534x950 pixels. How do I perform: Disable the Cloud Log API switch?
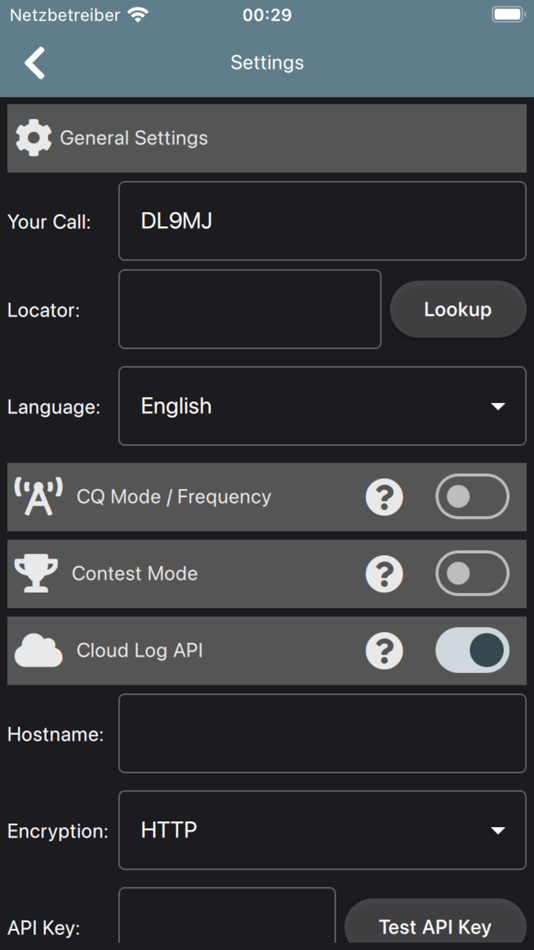[x=472, y=650]
